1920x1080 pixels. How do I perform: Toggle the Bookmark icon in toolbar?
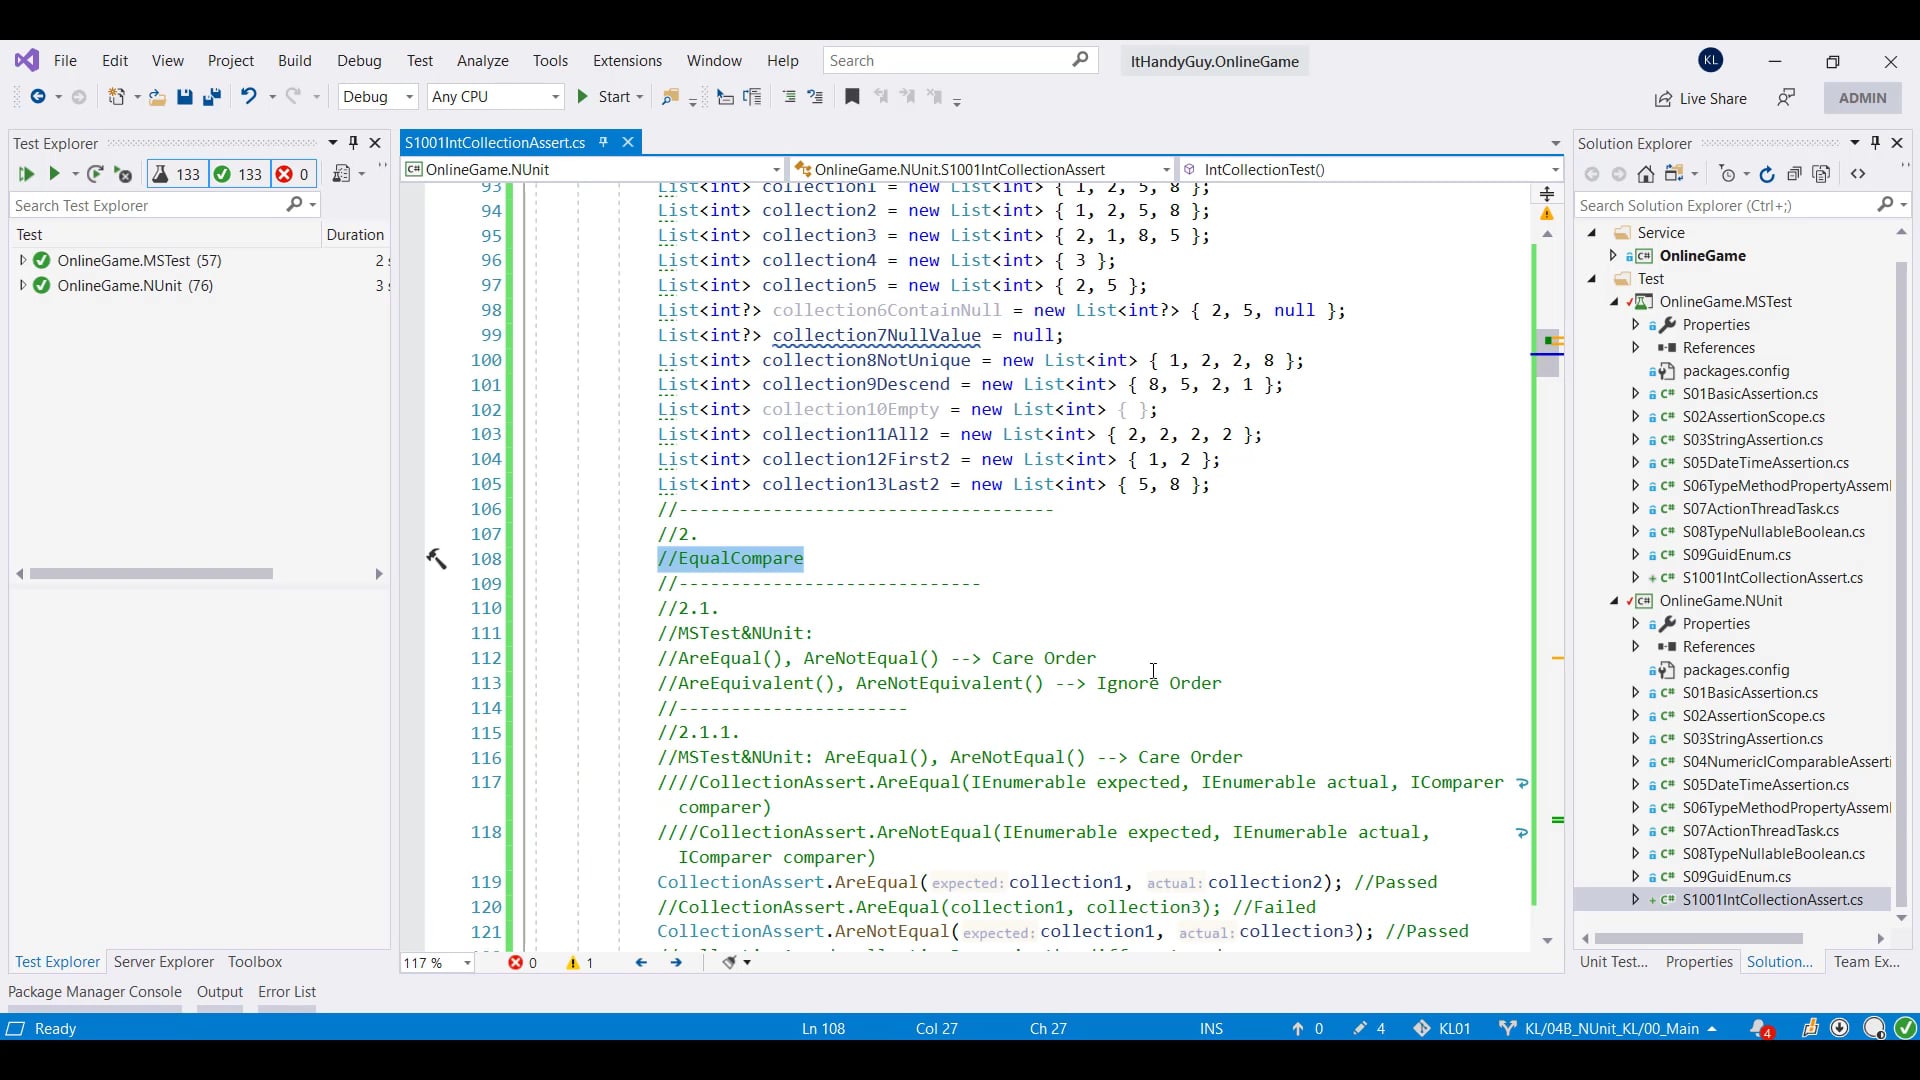(x=852, y=97)
